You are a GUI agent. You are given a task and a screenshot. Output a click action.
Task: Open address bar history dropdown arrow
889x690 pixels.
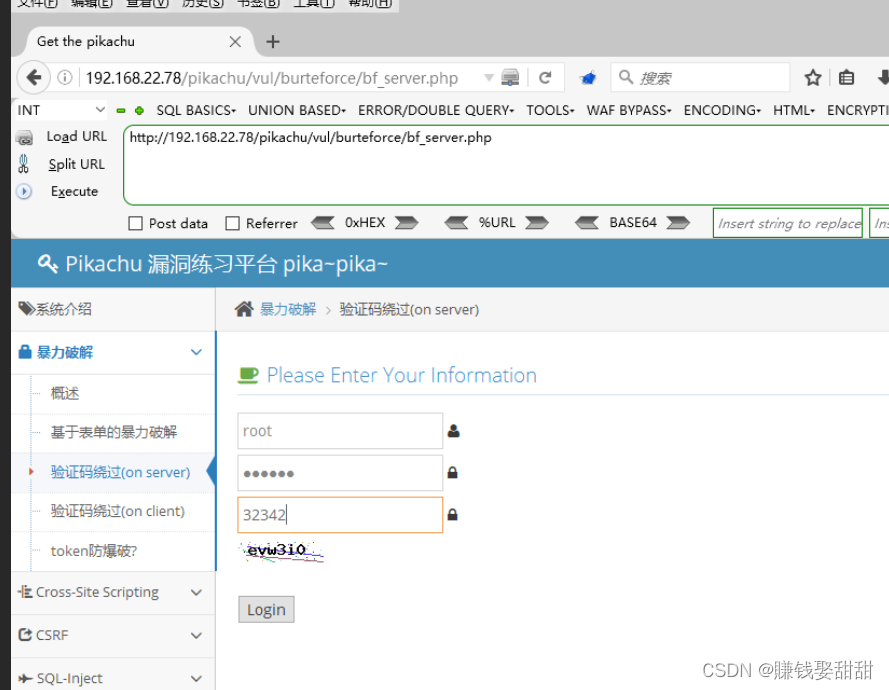[488, 78]
